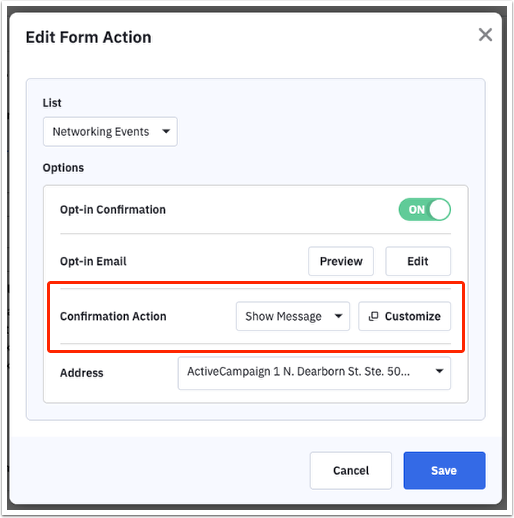Screen dimensions: 514x518
Task: Cancel the form action changes
Action: coord(351,470)
